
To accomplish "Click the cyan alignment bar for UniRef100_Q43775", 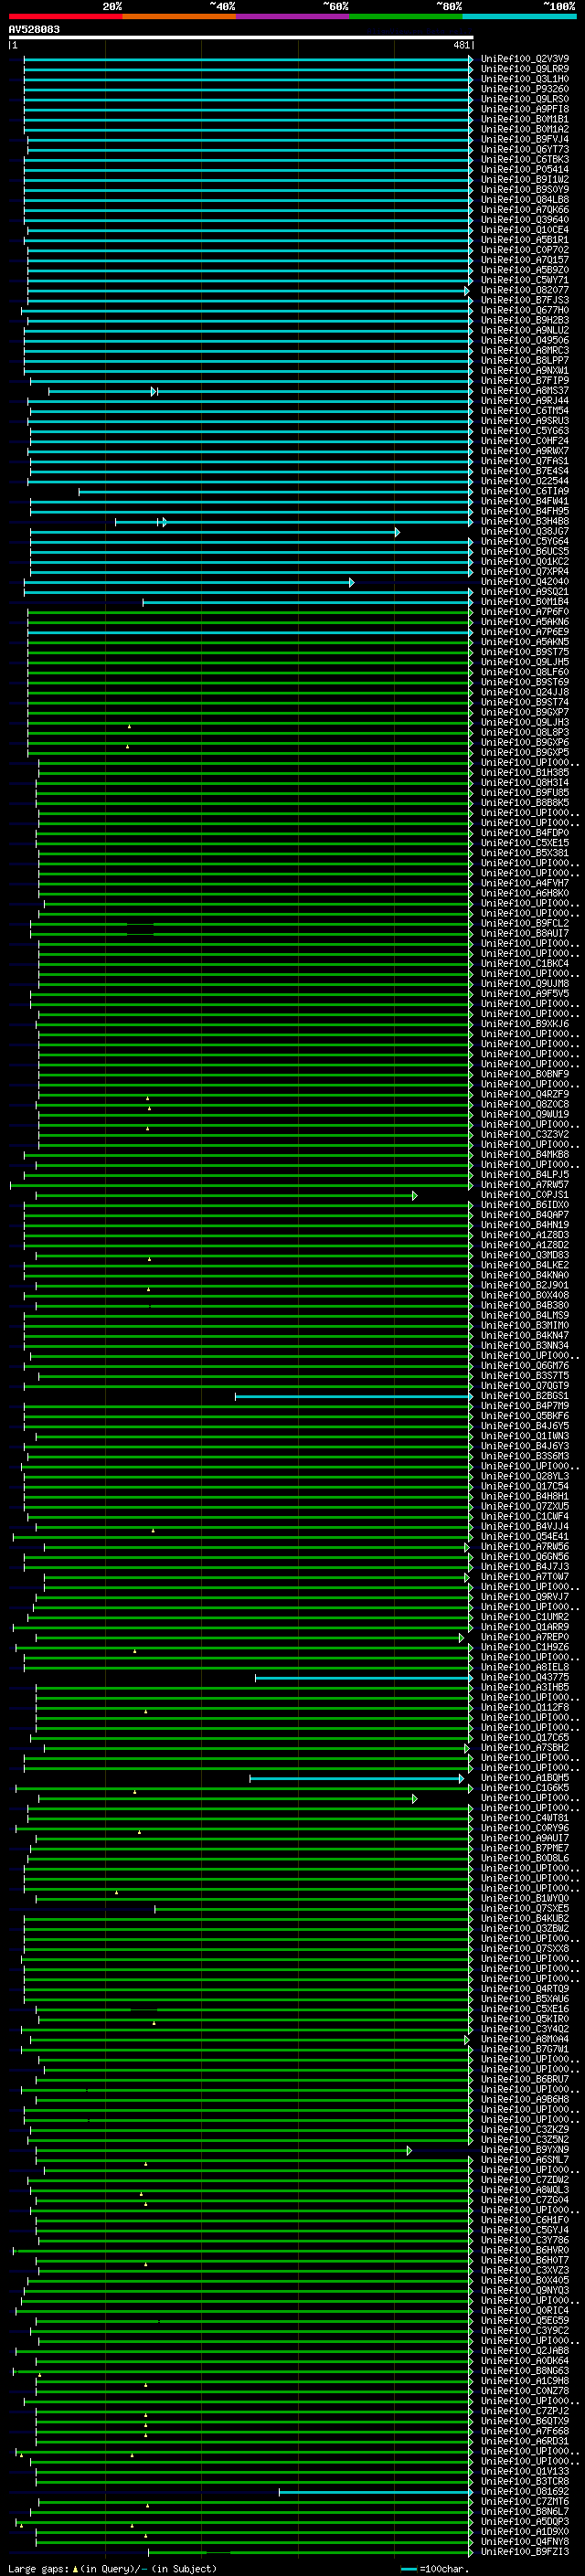I will [363, 1677].
